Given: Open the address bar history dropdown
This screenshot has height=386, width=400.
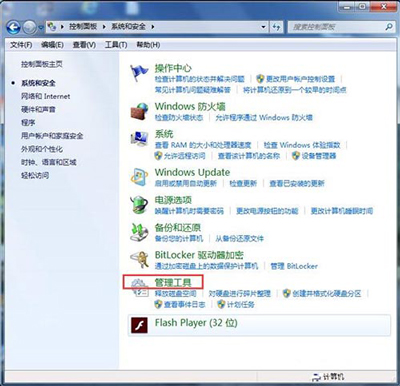Looking at the screenshot, I should coord(263,27).
